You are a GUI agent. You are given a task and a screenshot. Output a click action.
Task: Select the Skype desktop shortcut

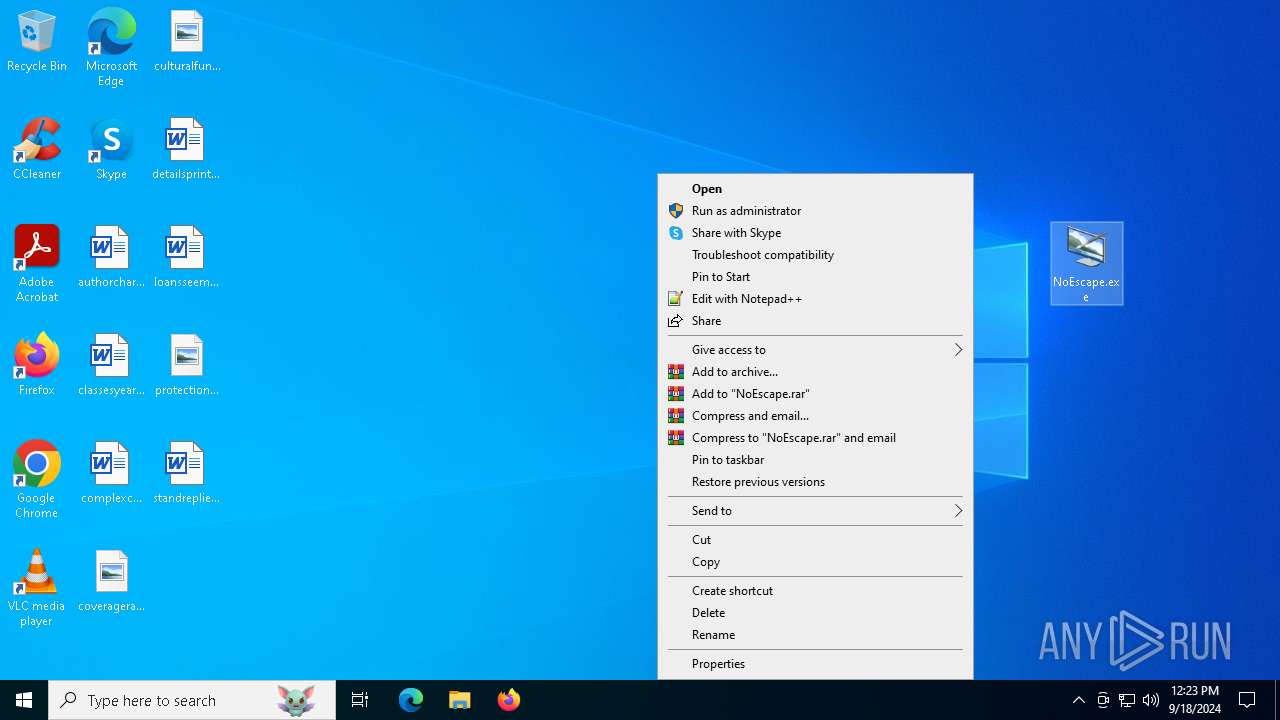pyautogui.click(x=111, y=150)
